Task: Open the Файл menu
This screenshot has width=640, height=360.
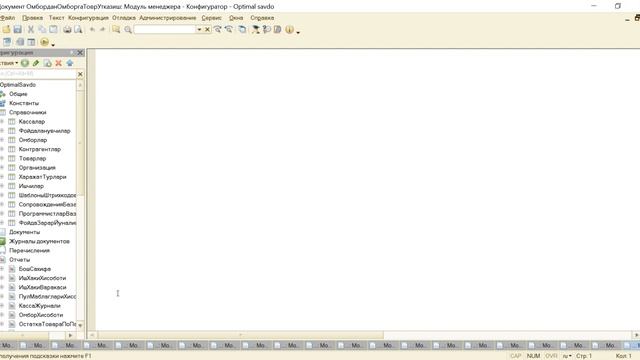Action: pos(7,18)
